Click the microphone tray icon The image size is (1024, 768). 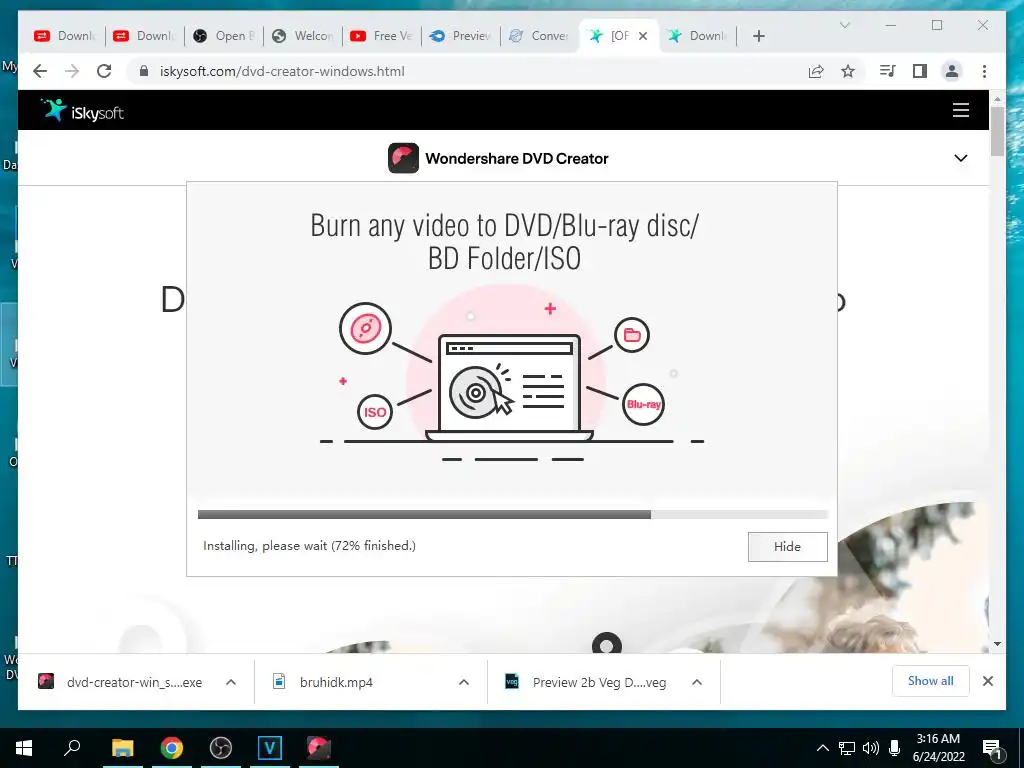(895, 748)
